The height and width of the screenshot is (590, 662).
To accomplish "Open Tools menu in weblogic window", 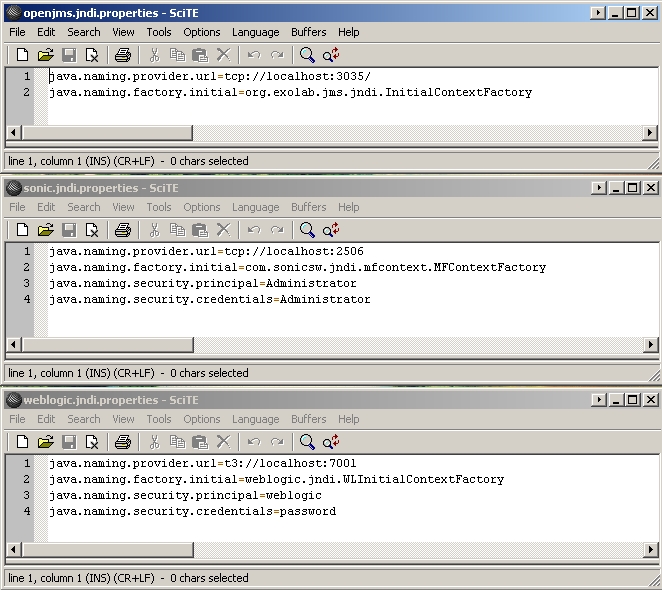I will (x=159, y=419).
